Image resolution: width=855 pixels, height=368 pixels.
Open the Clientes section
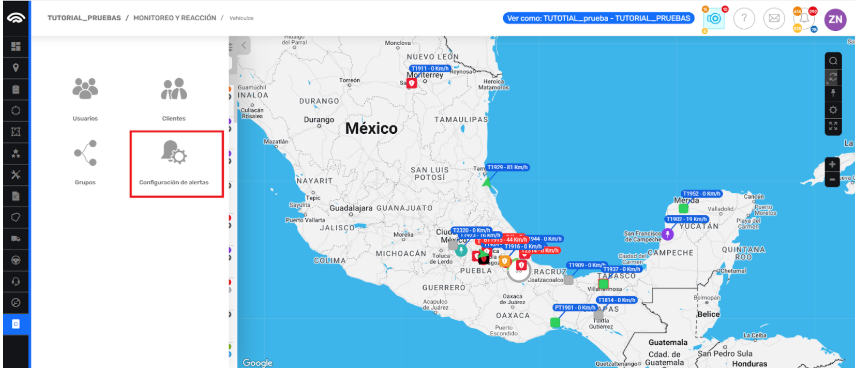[173, 99]
